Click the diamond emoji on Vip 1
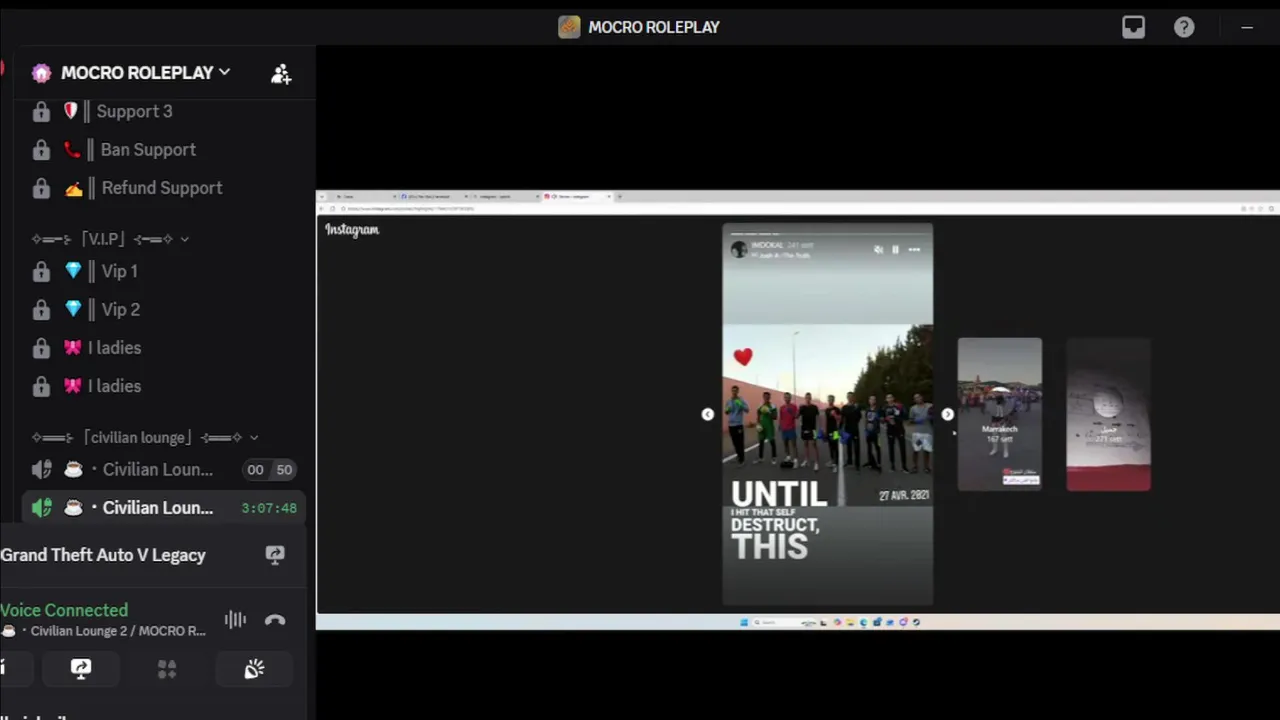 point(73,271)
